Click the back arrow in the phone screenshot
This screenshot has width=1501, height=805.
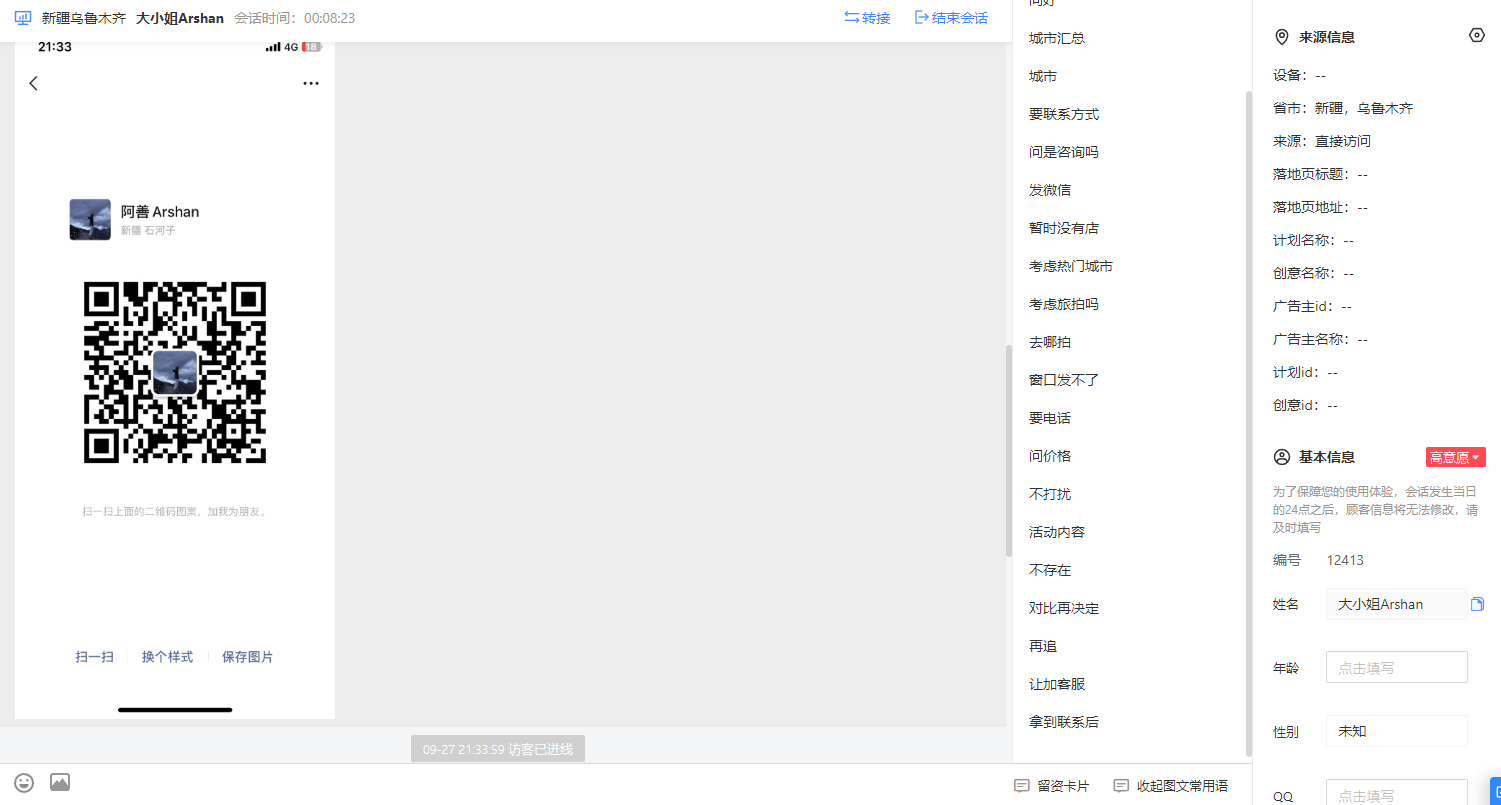[x=34, y=83]
